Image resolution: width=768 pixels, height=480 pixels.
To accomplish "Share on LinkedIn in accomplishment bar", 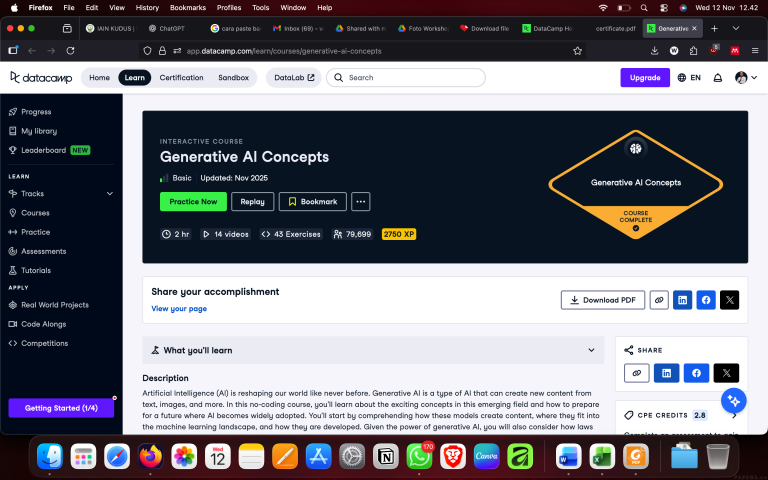I will pyautogui.click(x=682, y=300).
